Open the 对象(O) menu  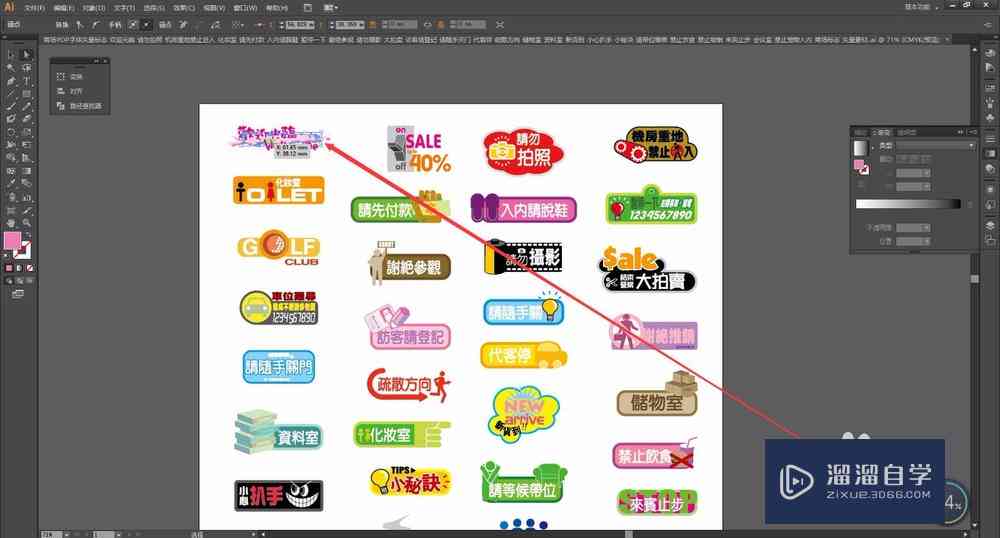tap(94, 8)
